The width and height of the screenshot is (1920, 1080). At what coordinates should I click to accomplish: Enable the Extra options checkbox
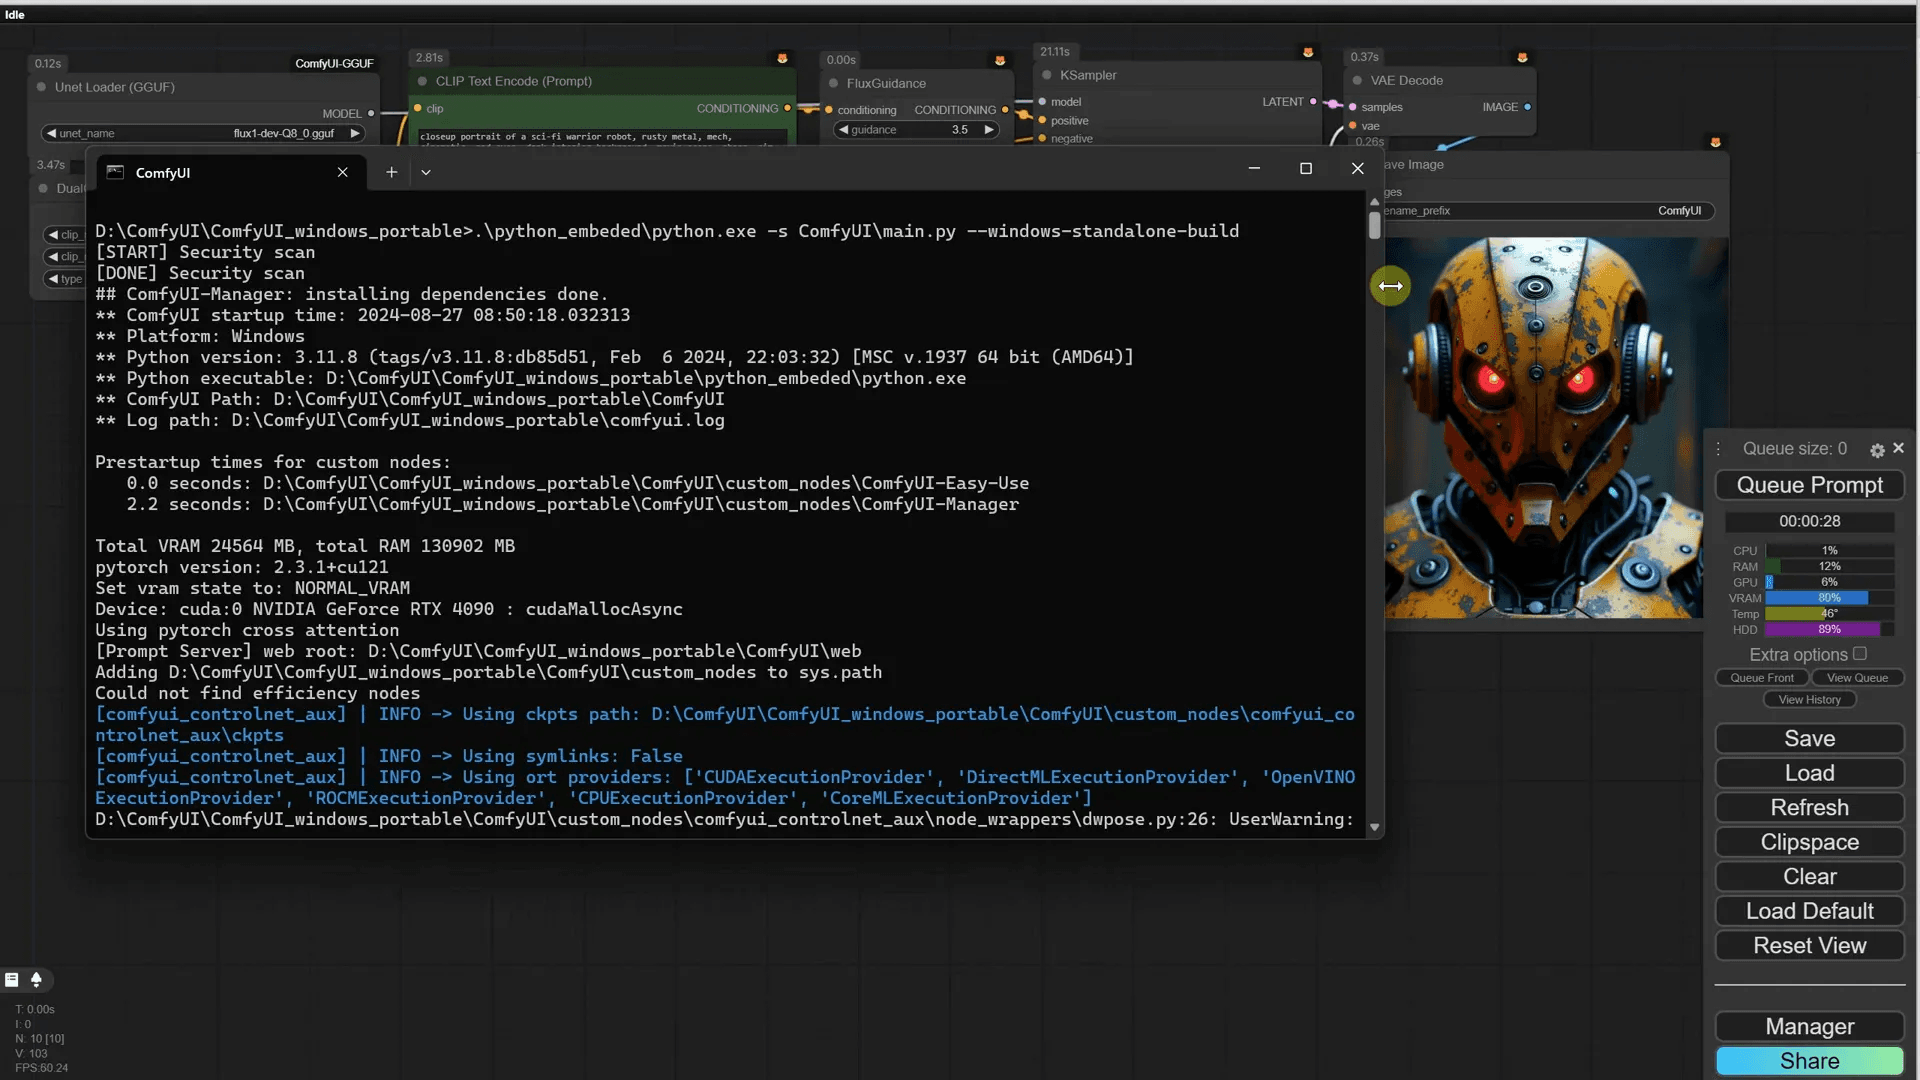tap(1860, 654)
